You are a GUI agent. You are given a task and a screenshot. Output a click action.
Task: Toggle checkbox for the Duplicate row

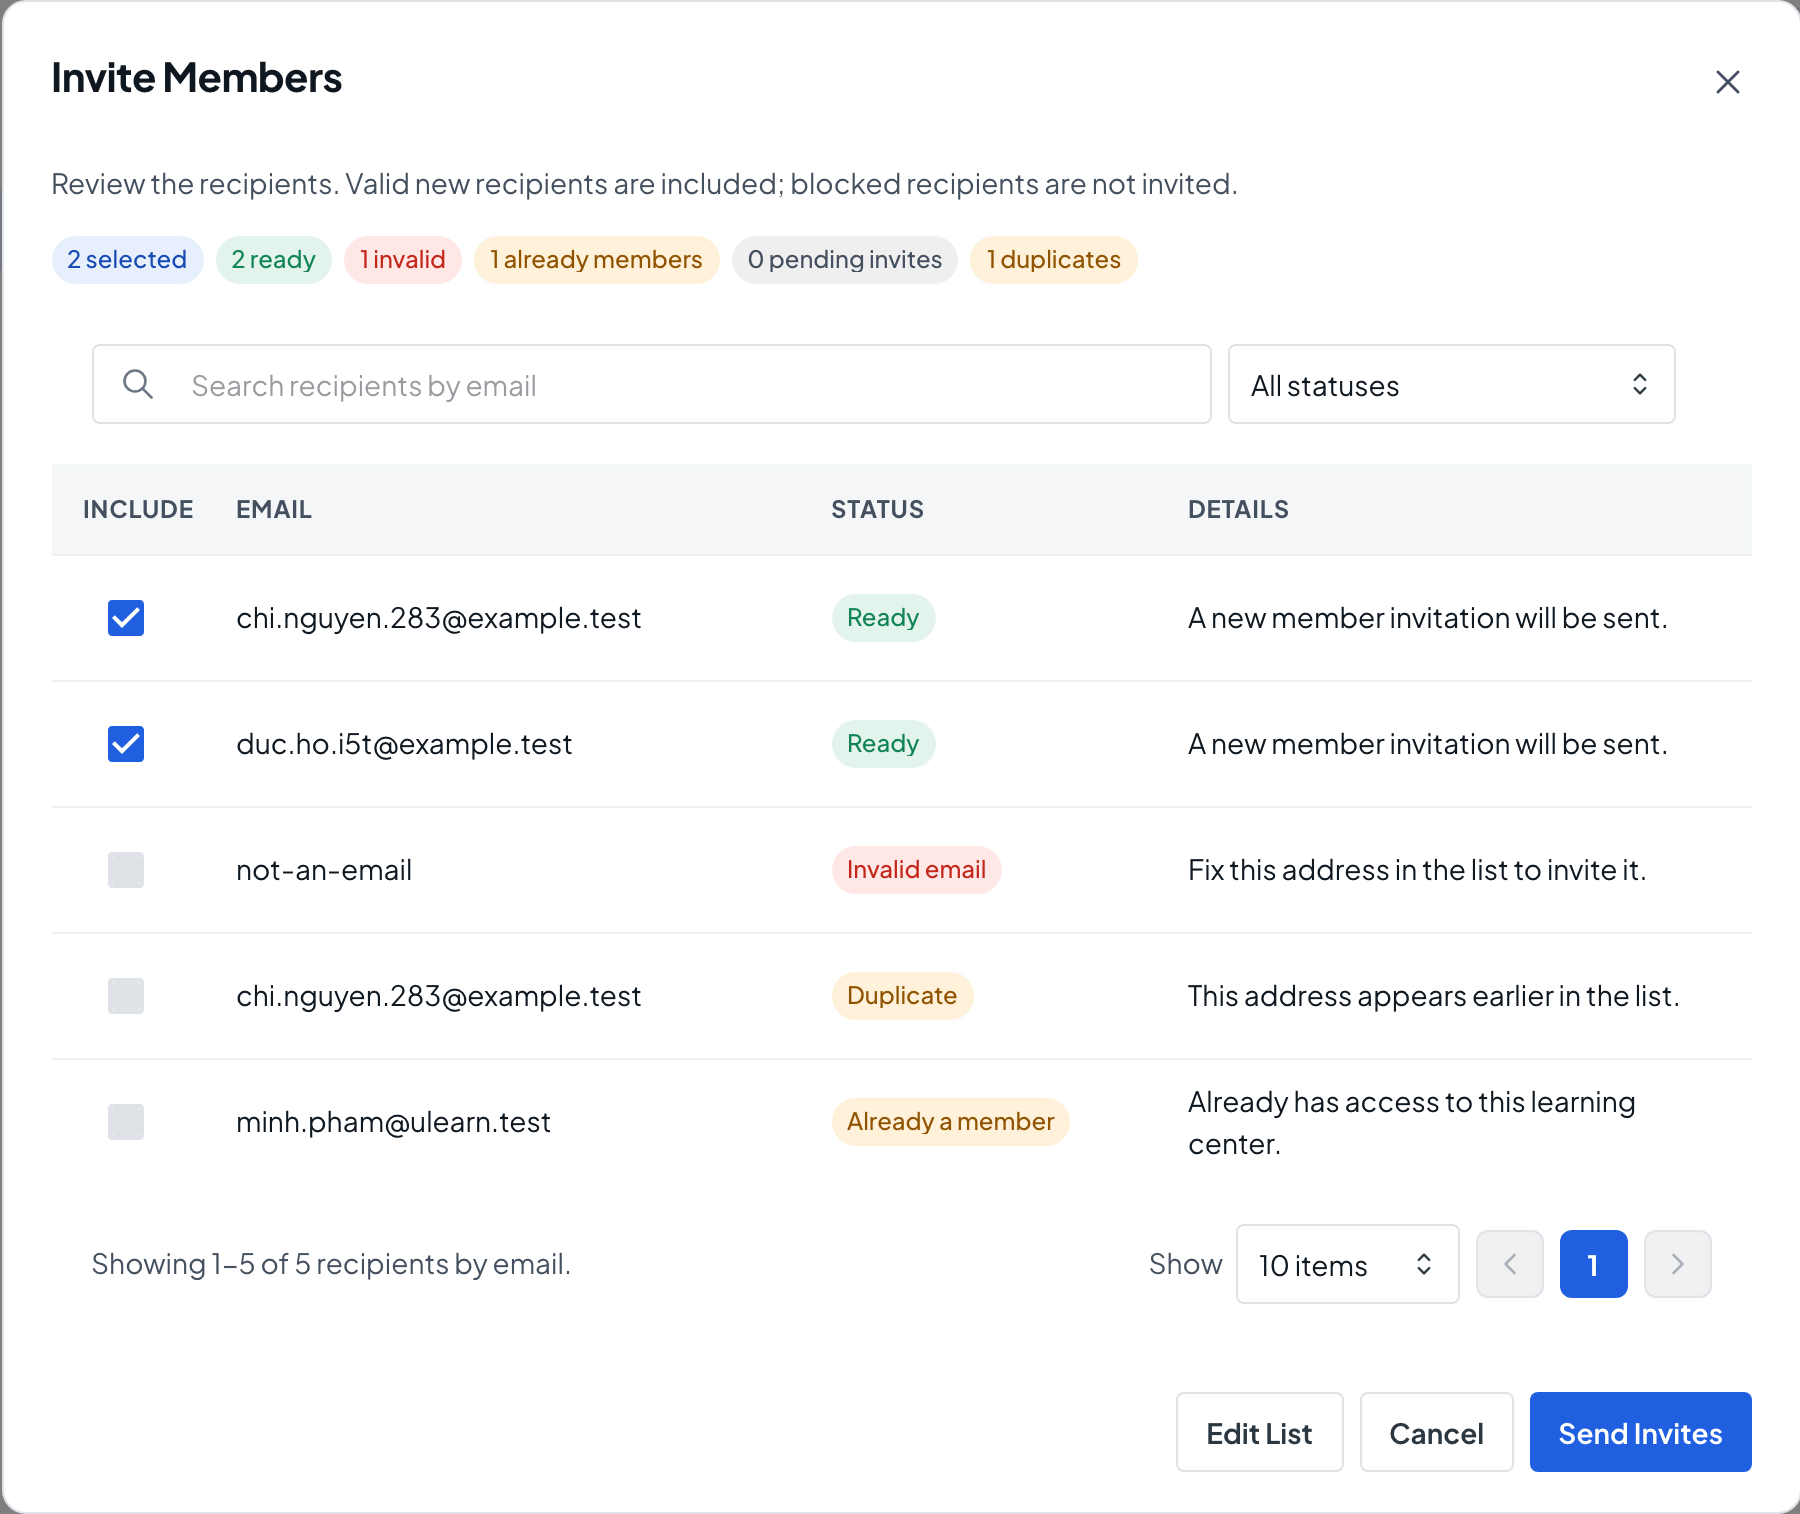(x=126, y=996)
